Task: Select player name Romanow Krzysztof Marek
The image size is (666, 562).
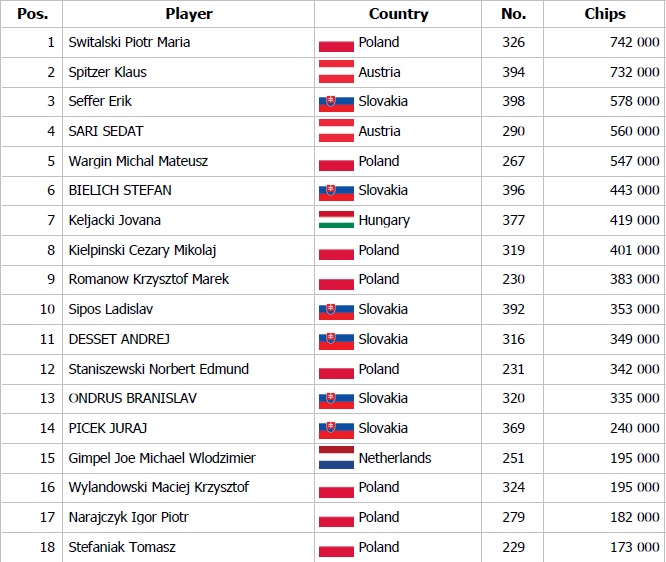Action: tap(148, 279)
